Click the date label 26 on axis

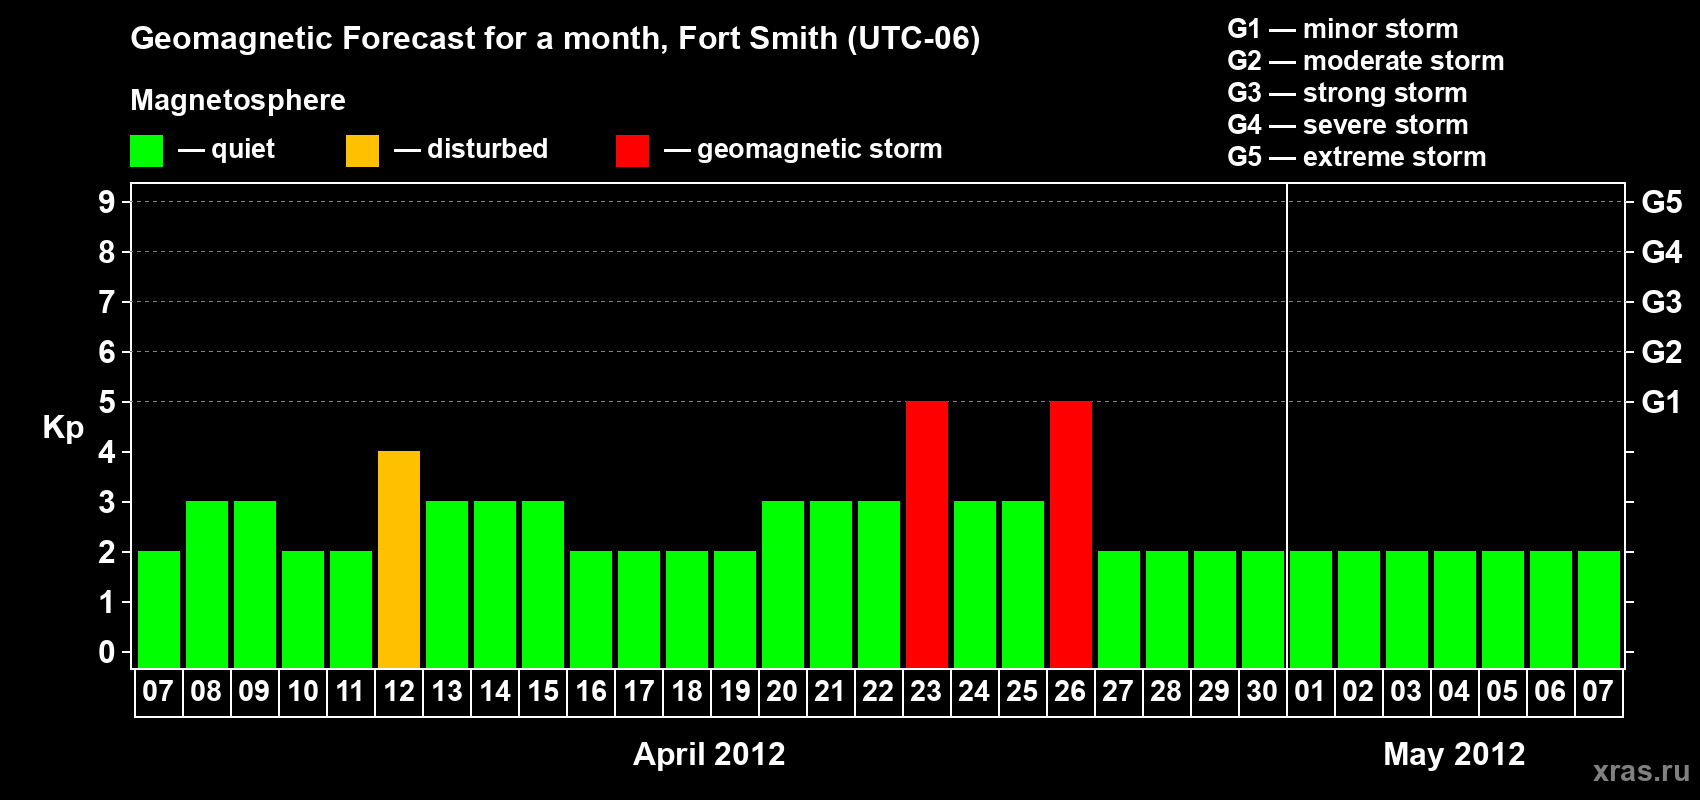point(1070,692)
